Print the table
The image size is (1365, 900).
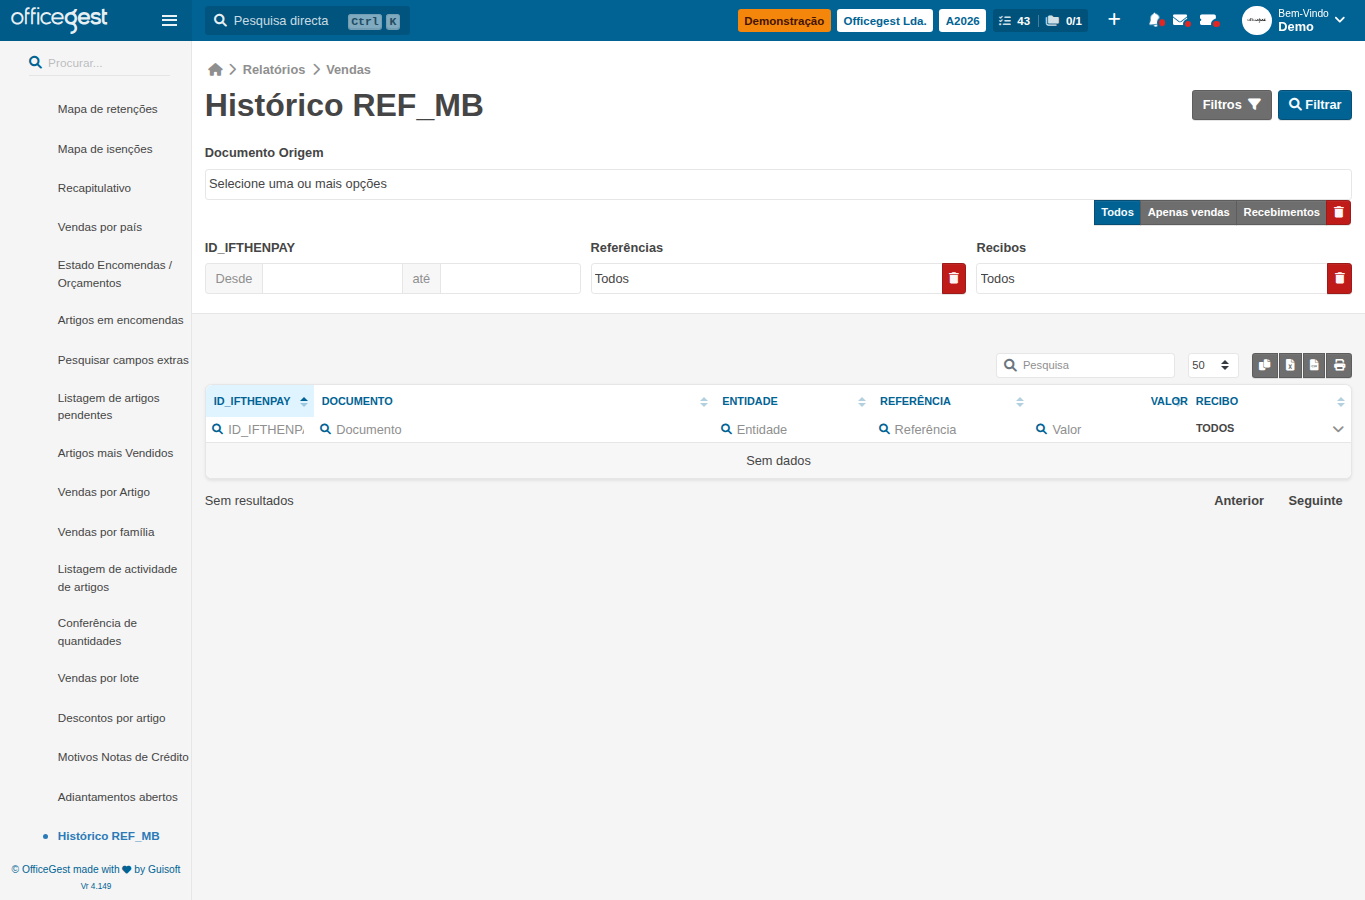pos(1339,365)
